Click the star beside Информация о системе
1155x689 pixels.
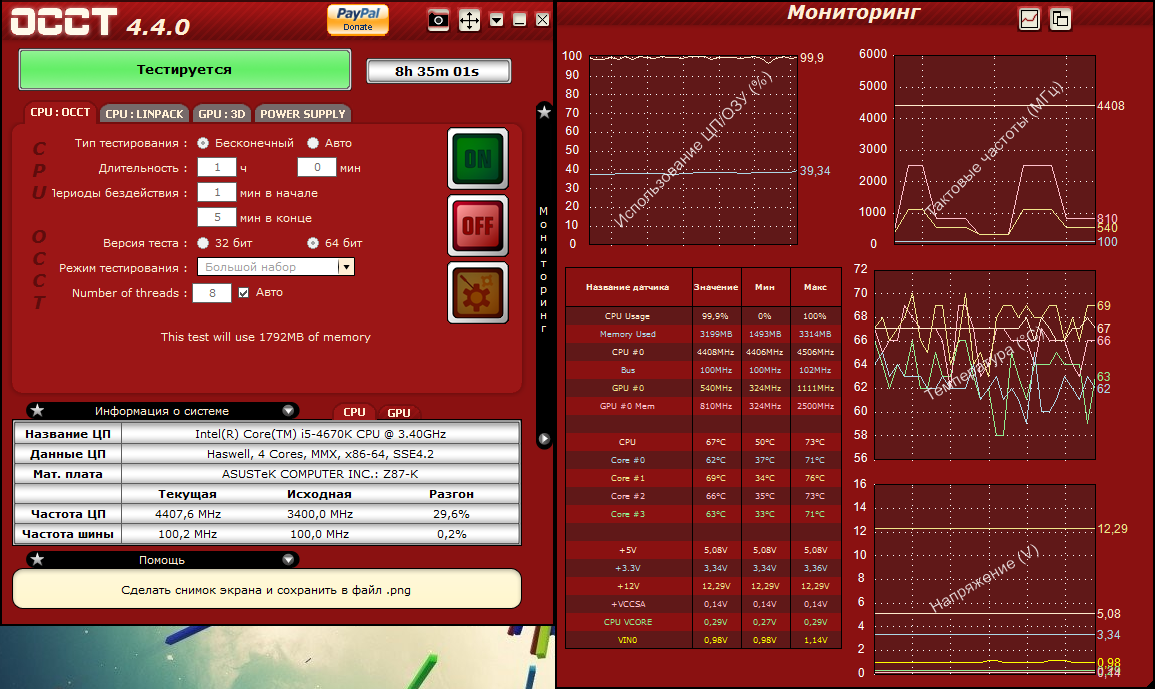point(38,410)
